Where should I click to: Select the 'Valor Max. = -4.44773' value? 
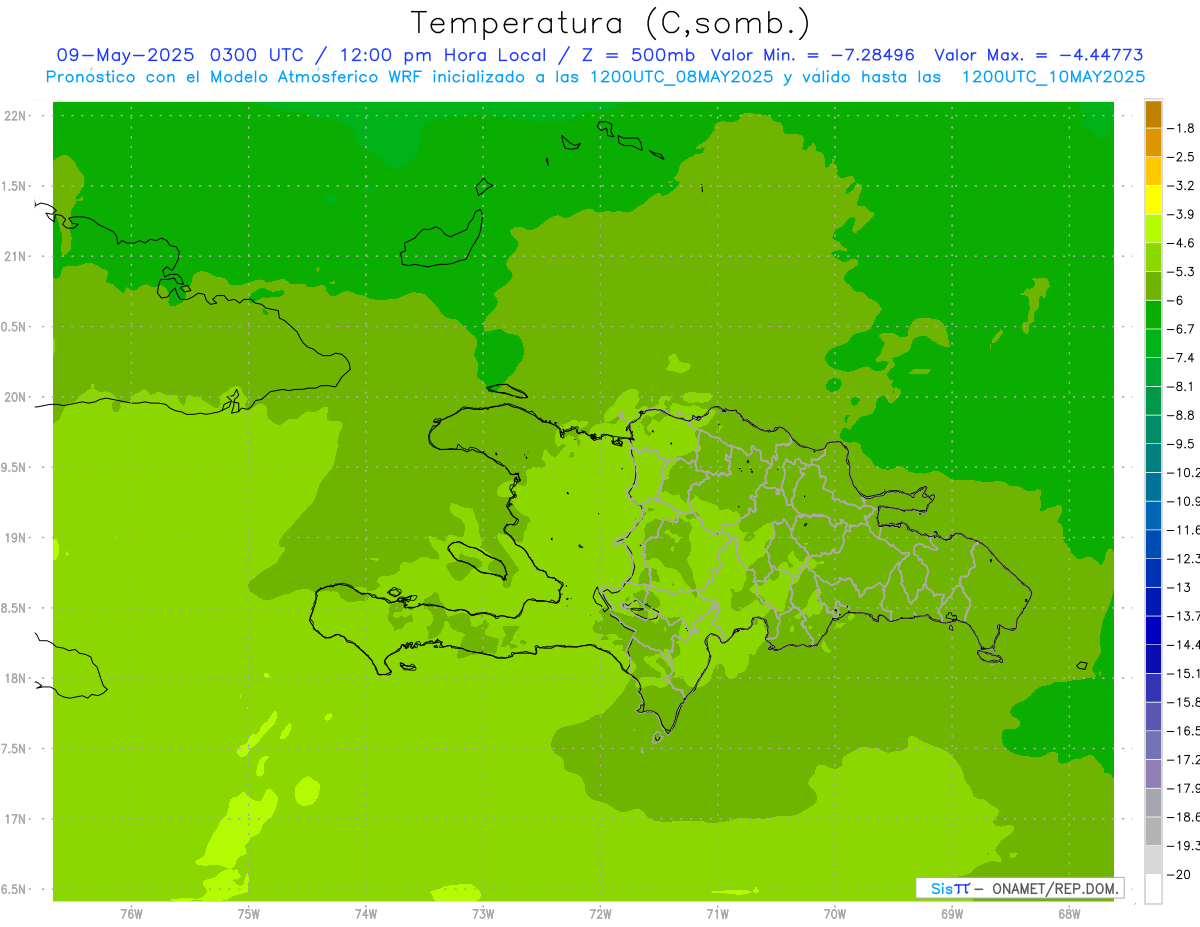[1039, 55]
